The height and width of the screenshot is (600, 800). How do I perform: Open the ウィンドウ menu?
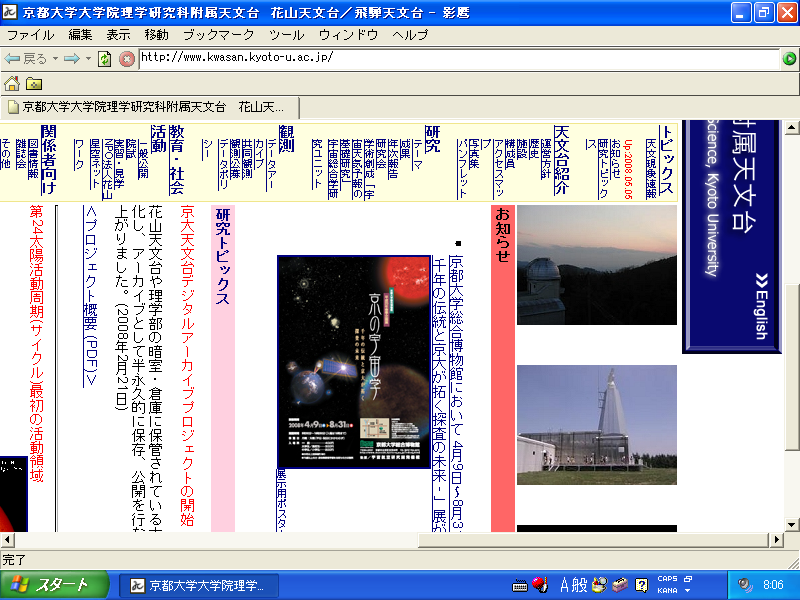click(x=348, y=35)
